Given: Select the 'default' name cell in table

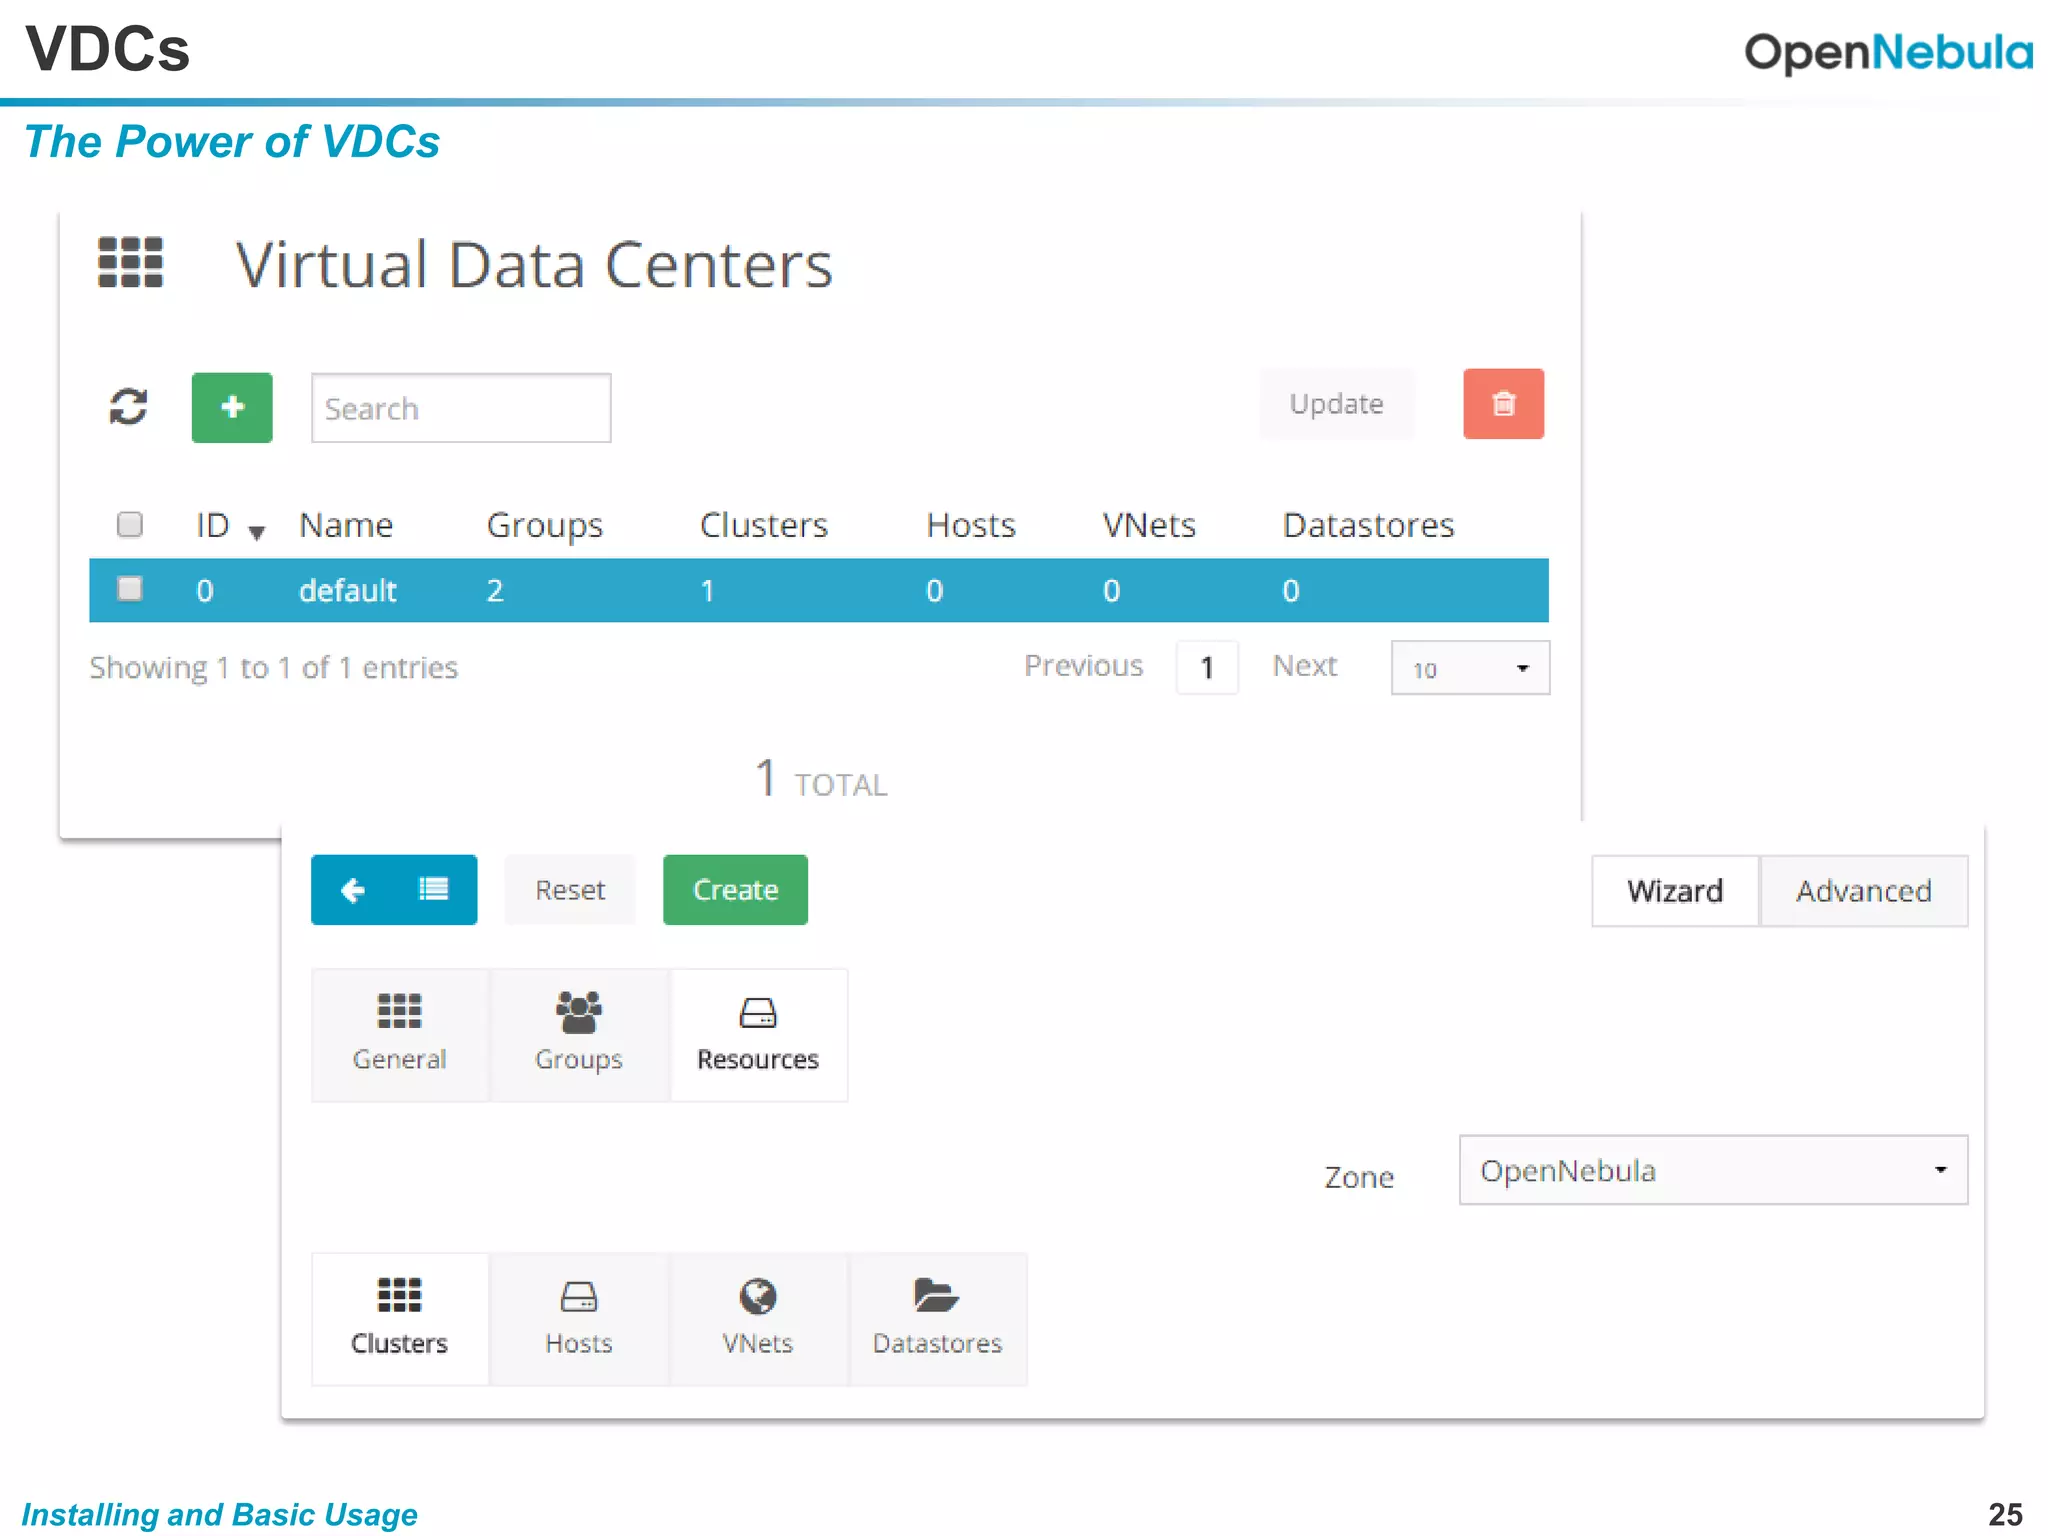Looking at the screenshot, I should (x=348, y=590).
